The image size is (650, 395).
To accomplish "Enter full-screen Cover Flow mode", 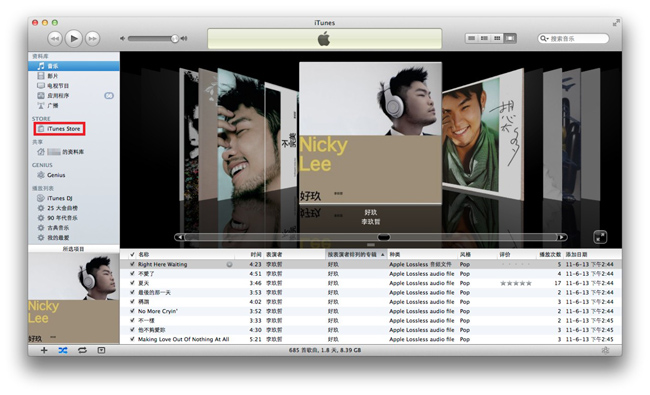I will click(x=600, y=237).
